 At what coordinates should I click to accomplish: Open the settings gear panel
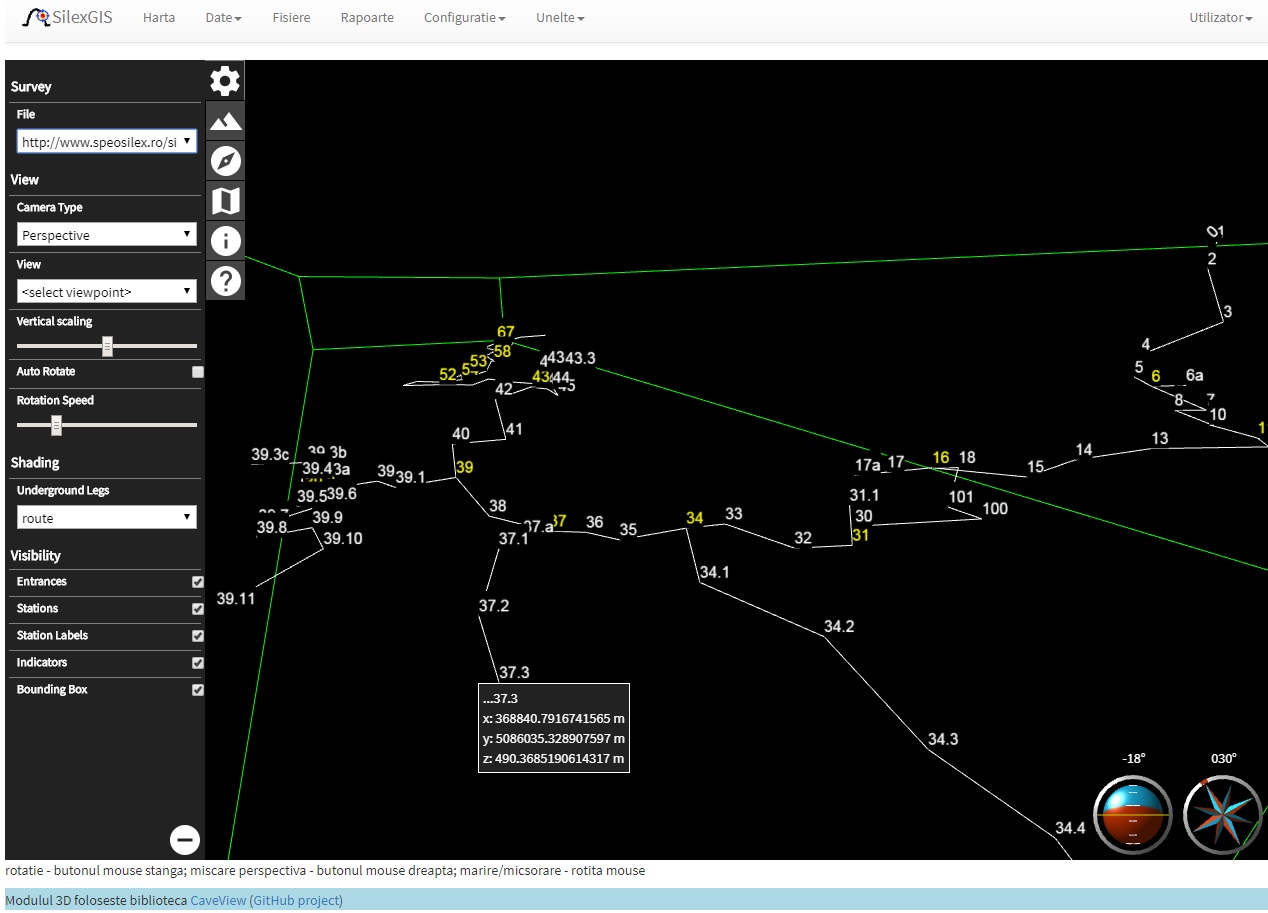(225, 80)
